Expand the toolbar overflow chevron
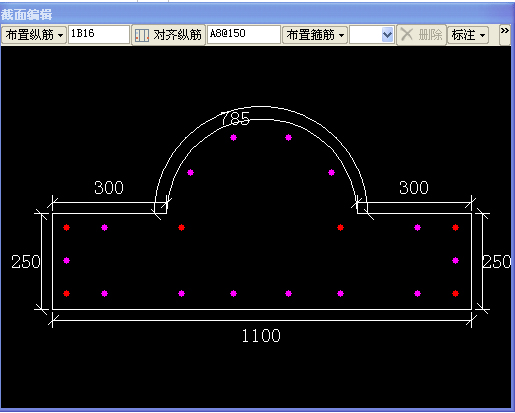Image resolution: width=515 pixels, height=413 pixels. pos(505,31)
